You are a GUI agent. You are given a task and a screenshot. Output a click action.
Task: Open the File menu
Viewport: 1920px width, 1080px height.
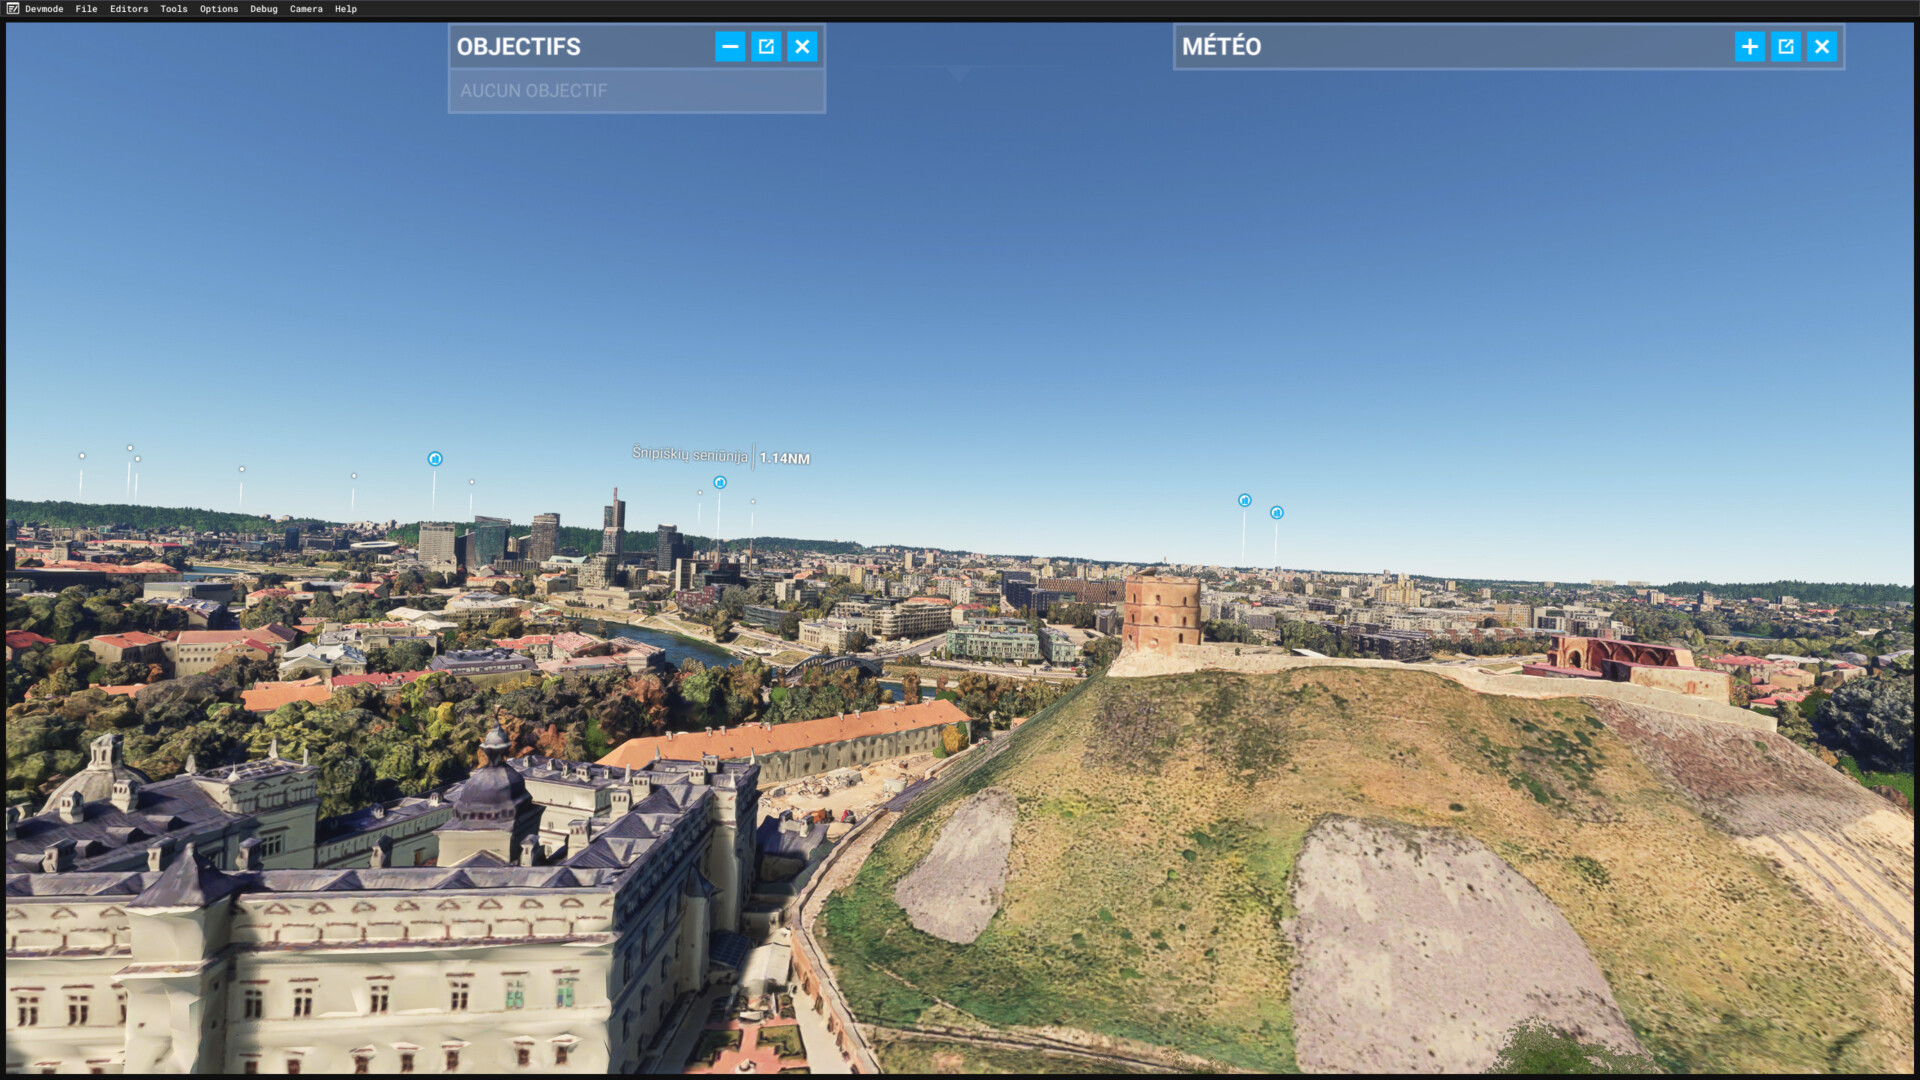point(86,9)
